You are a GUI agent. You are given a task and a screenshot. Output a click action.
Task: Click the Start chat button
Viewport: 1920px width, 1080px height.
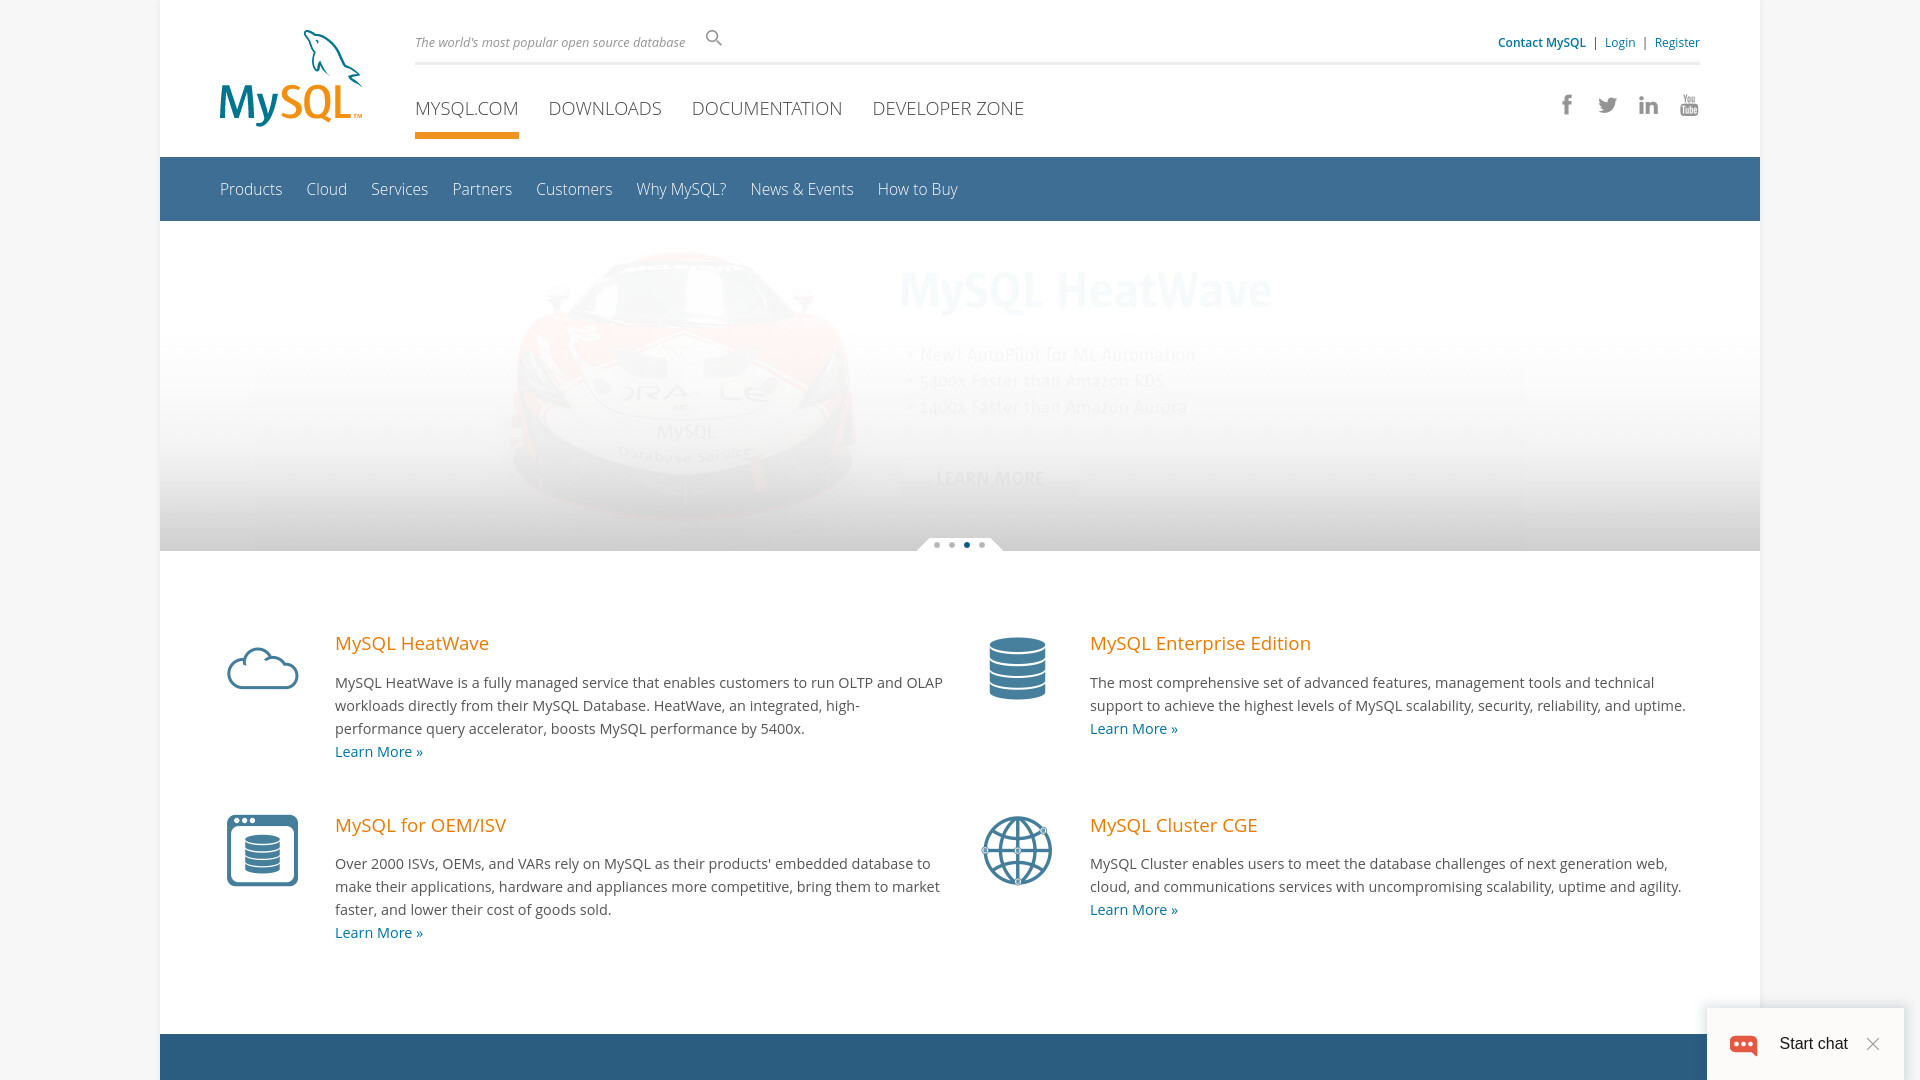click(1813, 1044)
